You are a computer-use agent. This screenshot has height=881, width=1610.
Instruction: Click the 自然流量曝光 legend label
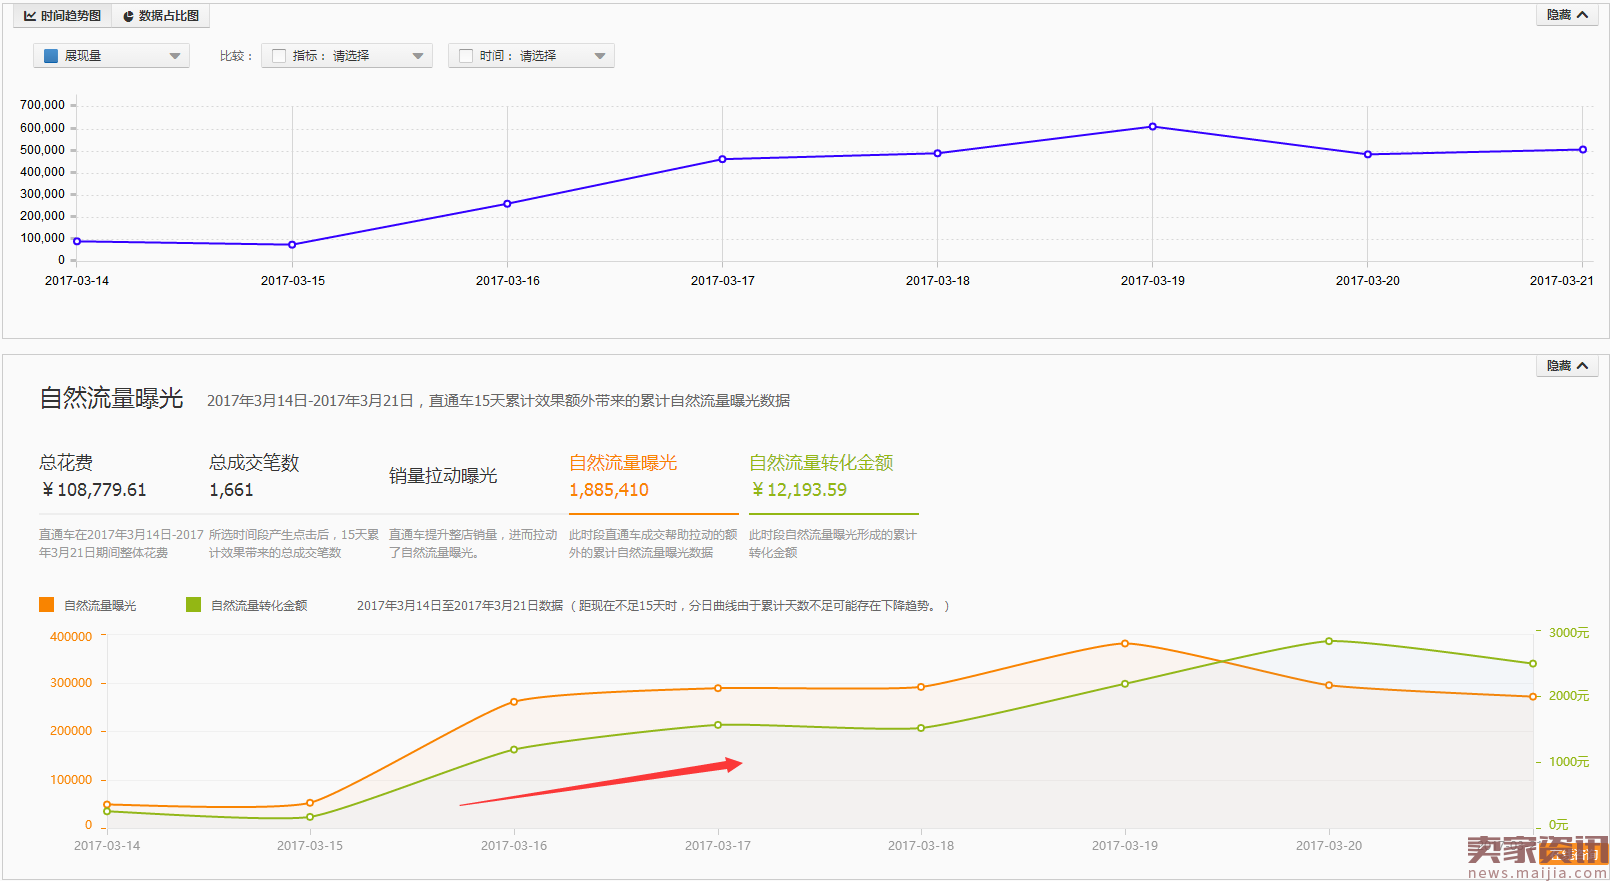100,606
